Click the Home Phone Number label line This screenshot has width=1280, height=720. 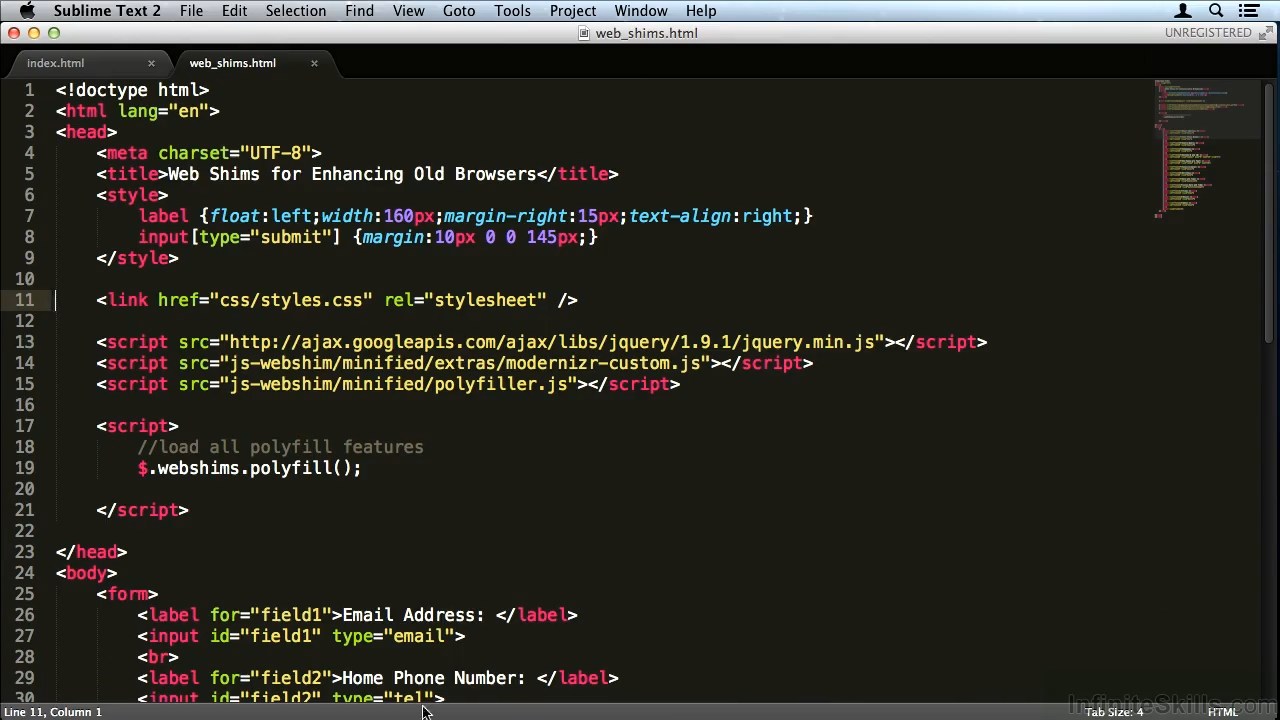tap(378, 678)
